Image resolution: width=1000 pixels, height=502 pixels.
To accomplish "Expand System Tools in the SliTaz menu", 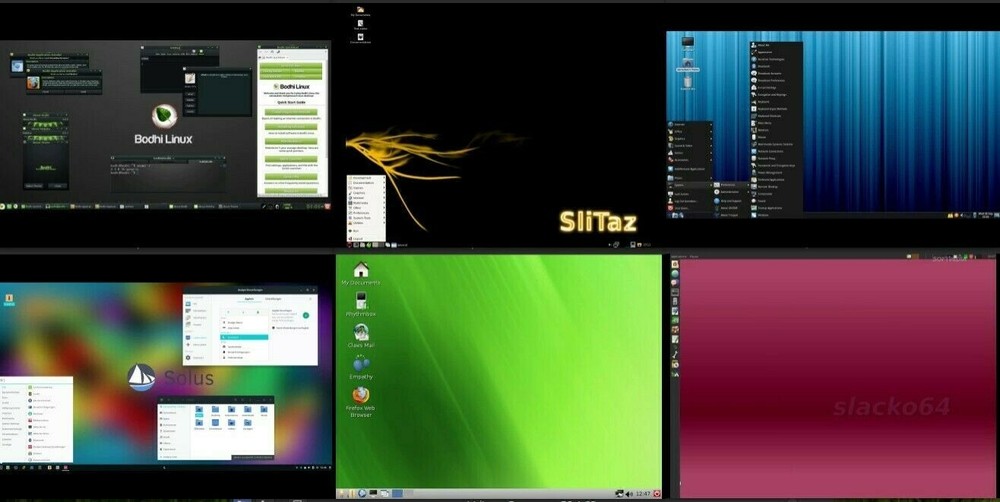I will 367,218.
